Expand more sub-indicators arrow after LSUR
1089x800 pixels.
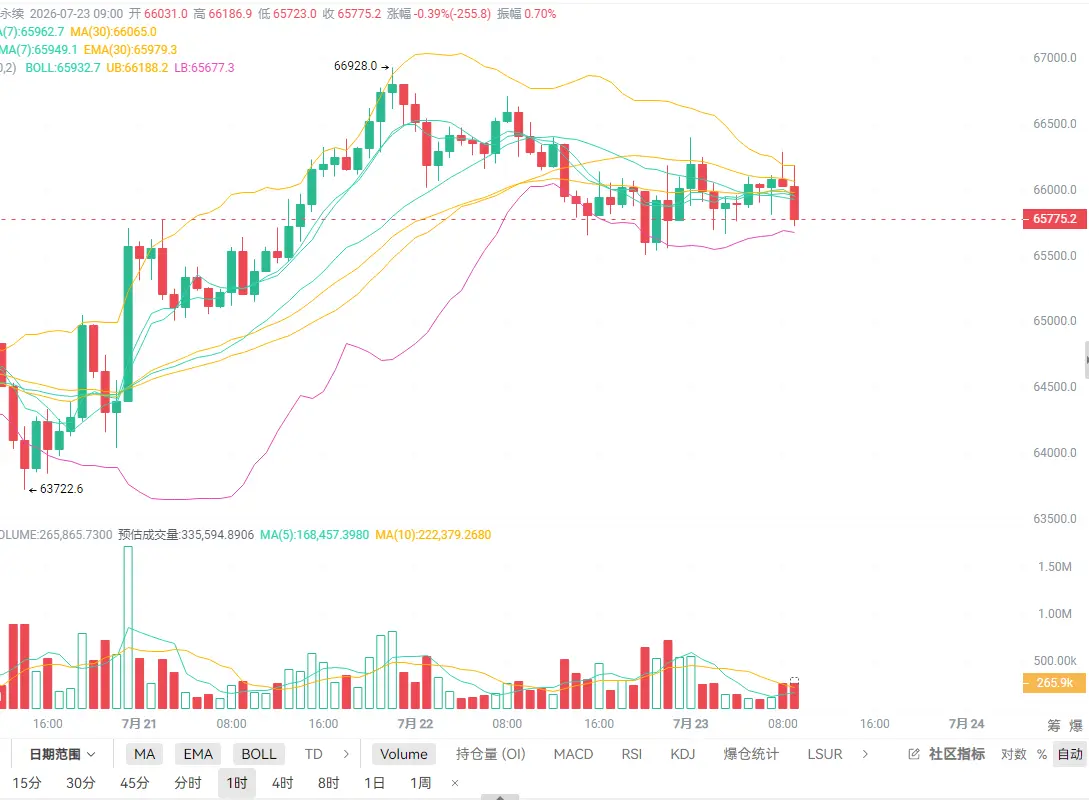point(865,754)
